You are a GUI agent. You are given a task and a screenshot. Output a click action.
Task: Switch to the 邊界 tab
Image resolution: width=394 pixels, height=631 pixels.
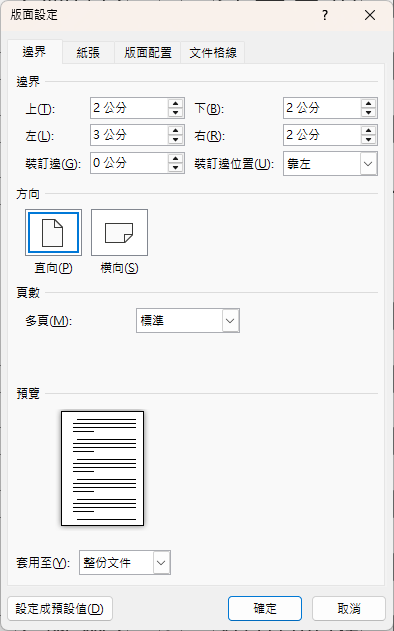click(x=35, y=52)
